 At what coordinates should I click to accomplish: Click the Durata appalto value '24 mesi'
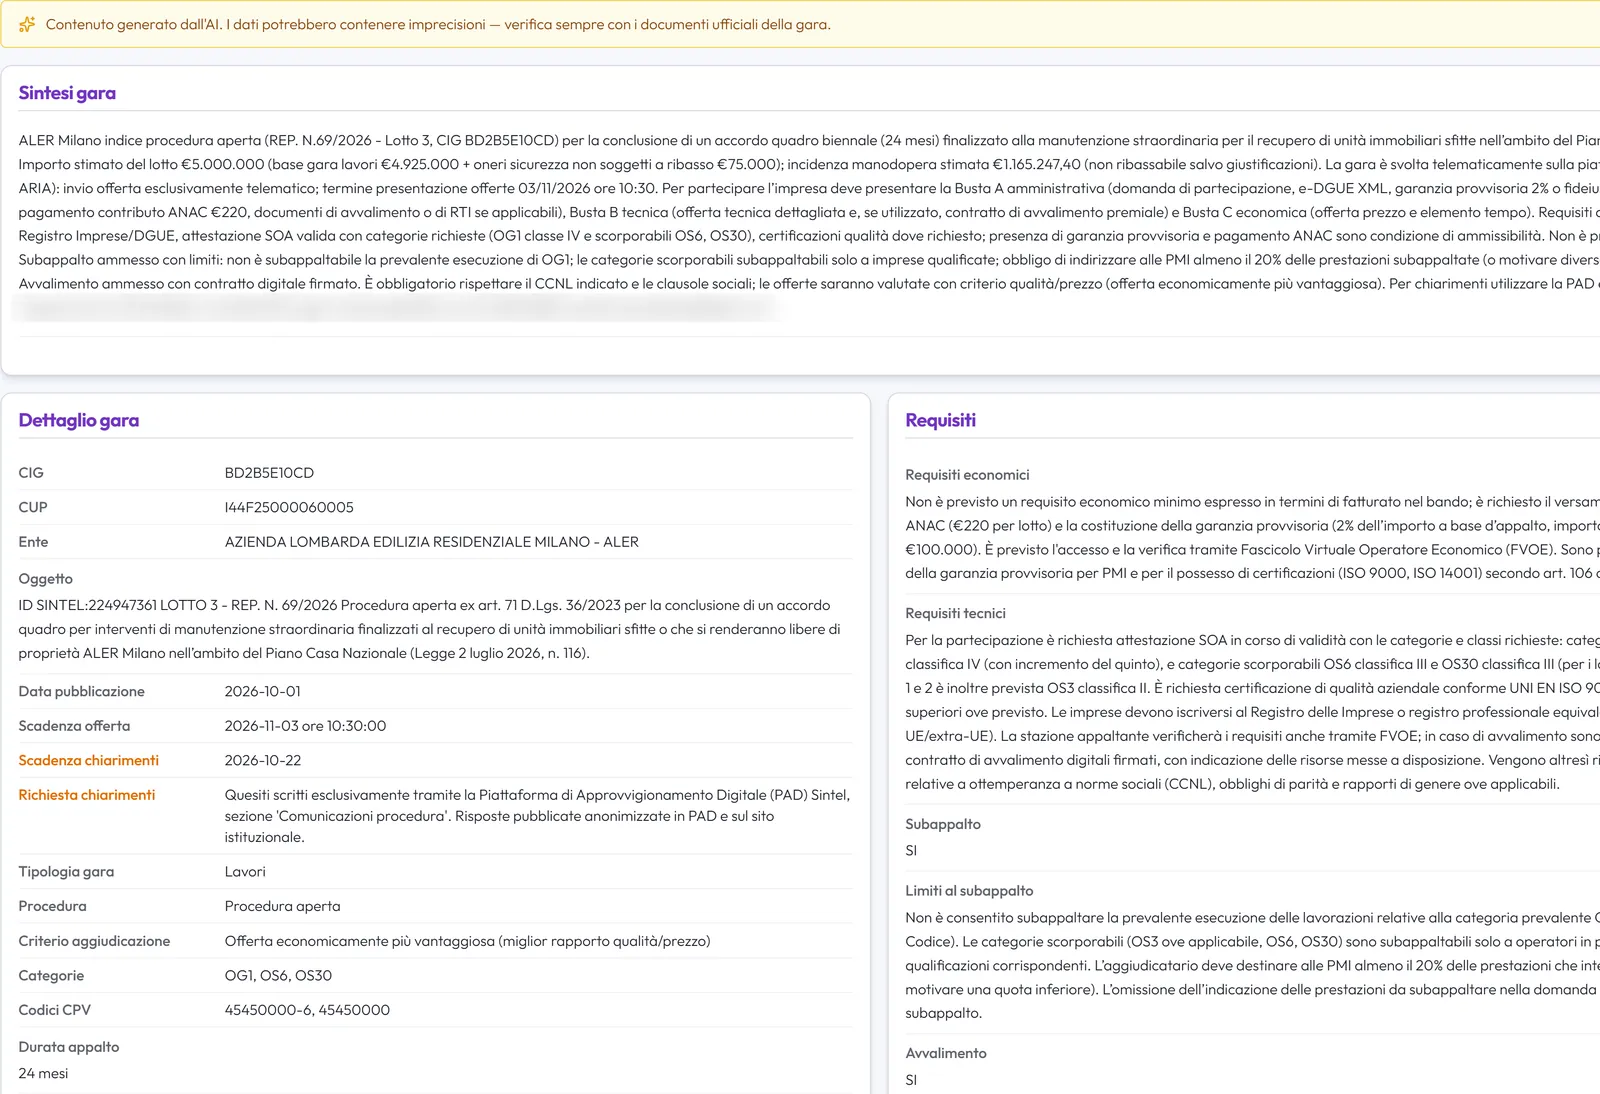[x=43, y=1073]
